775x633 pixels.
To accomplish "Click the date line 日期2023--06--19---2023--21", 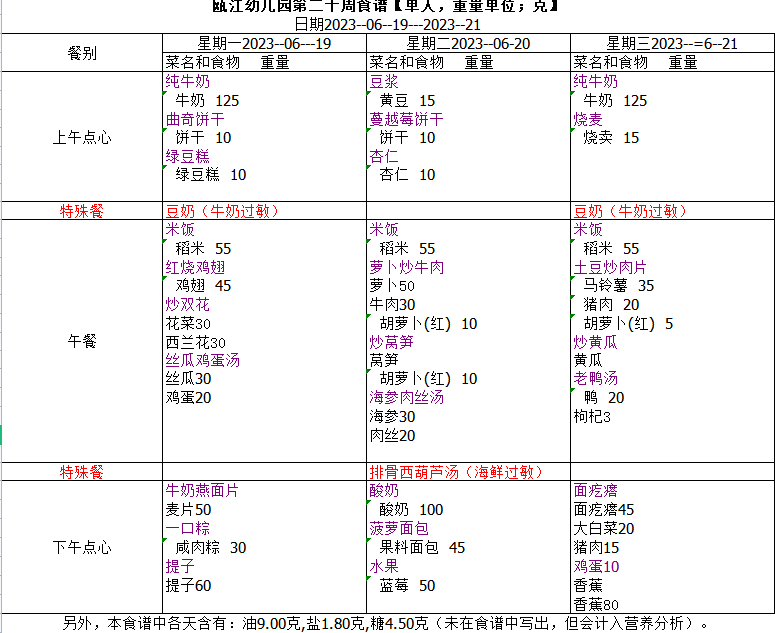I will [388, 24].
